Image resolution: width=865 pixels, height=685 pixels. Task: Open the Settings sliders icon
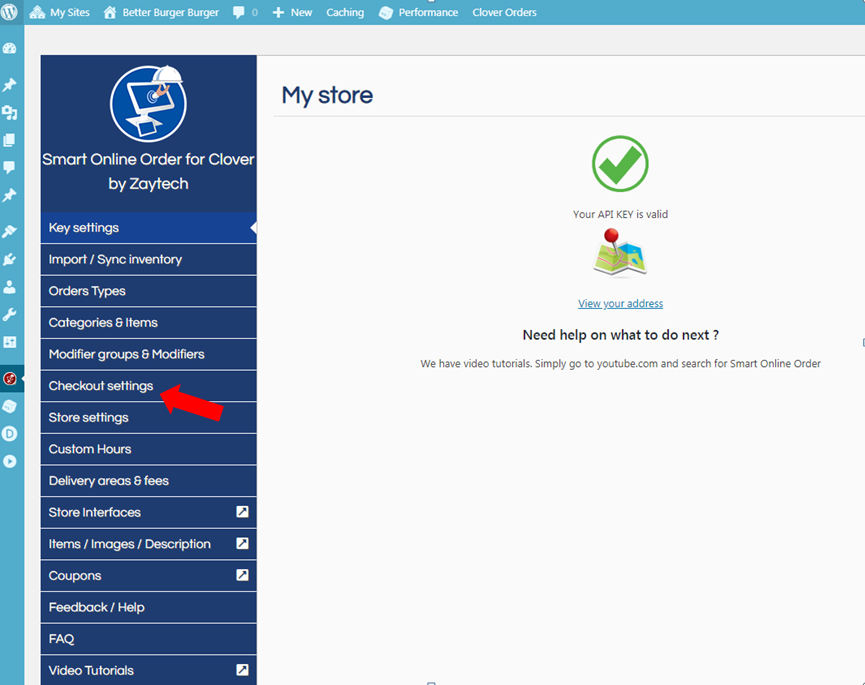click(9, 342)
